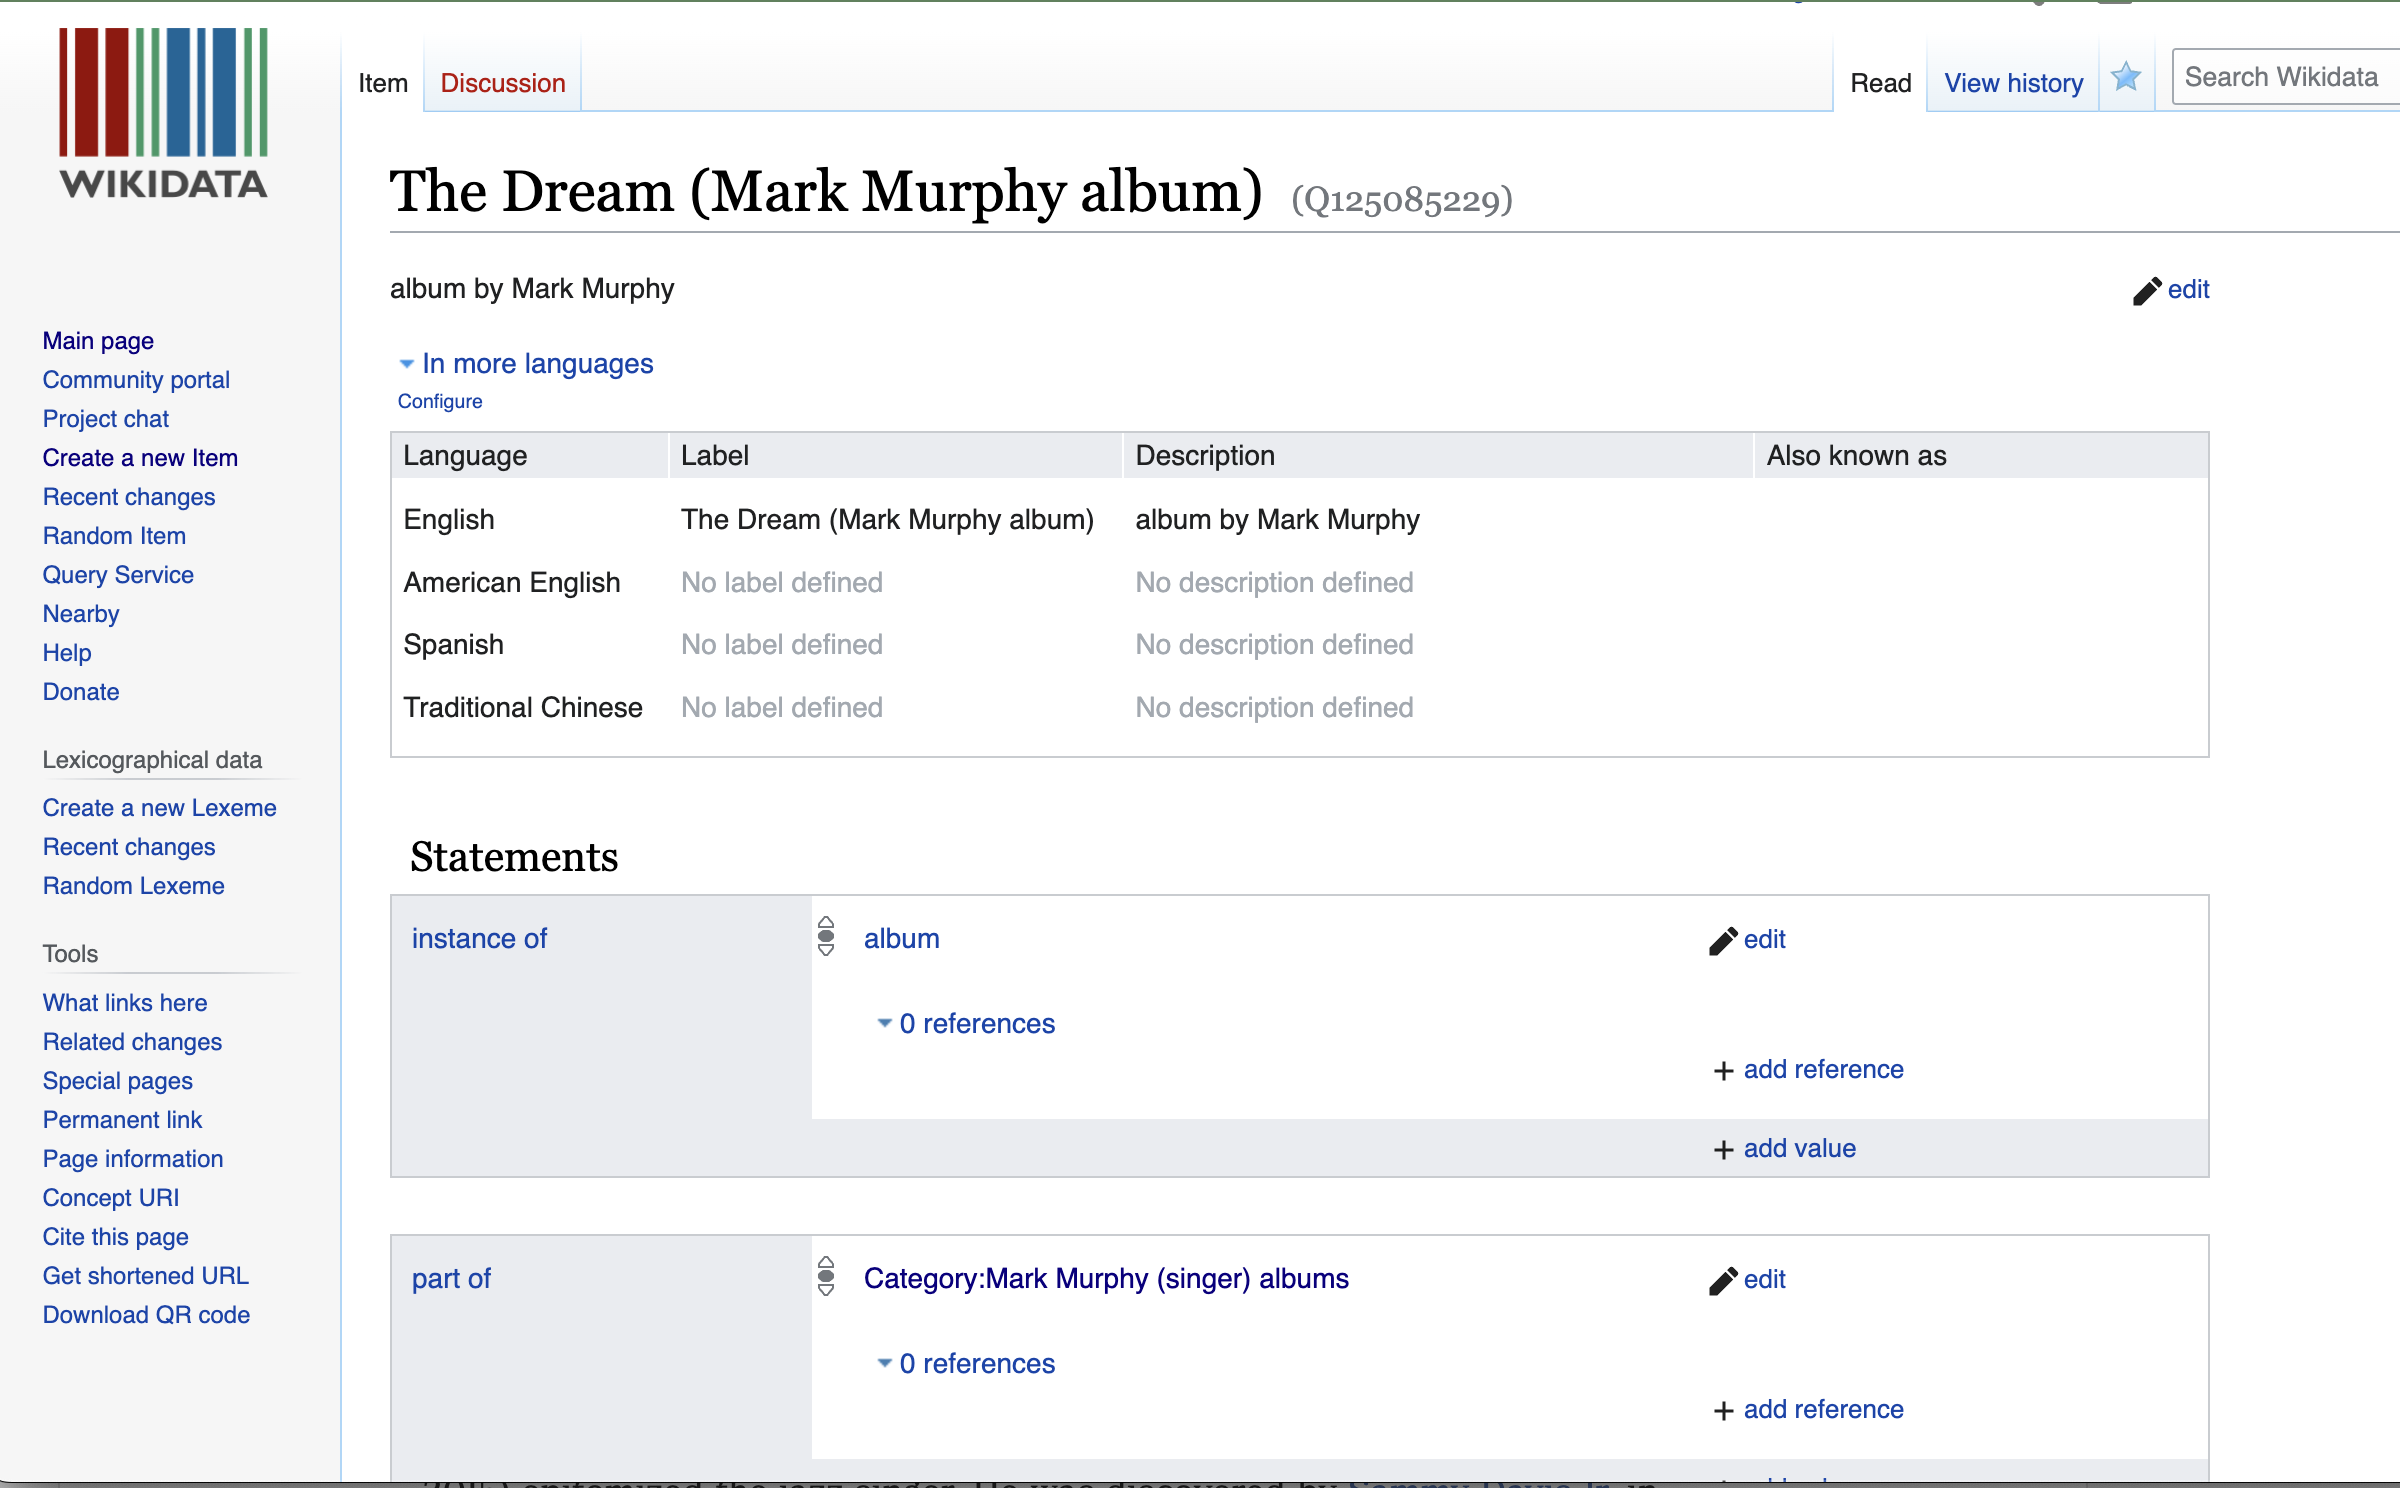Click Traditional Chinese No description defined cell
This screenshot has height=1488, width=2400.
point(1274,708)
